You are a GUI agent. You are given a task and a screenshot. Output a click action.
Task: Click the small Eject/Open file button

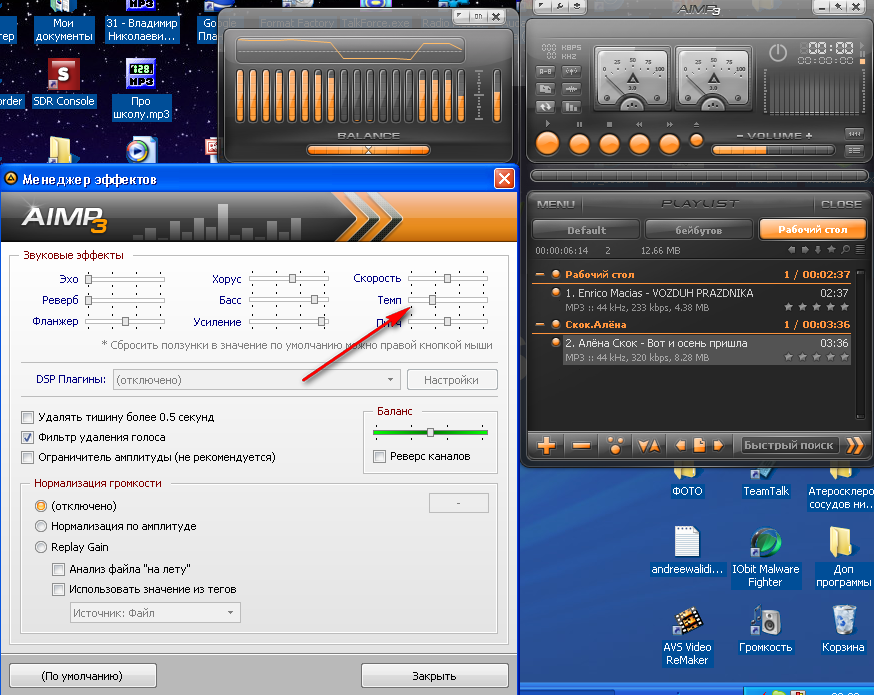click(696, 140)
